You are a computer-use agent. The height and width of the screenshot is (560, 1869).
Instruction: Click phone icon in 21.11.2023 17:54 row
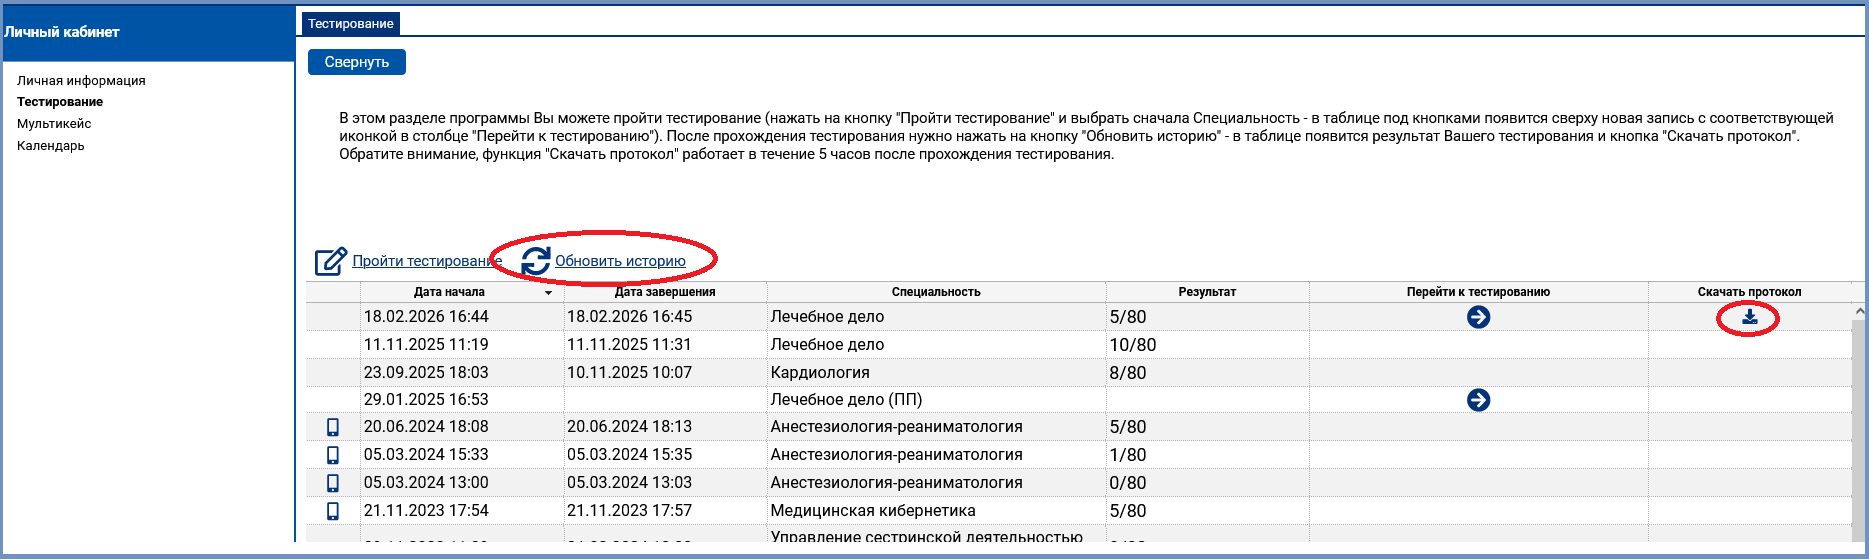tap(333, 511)
